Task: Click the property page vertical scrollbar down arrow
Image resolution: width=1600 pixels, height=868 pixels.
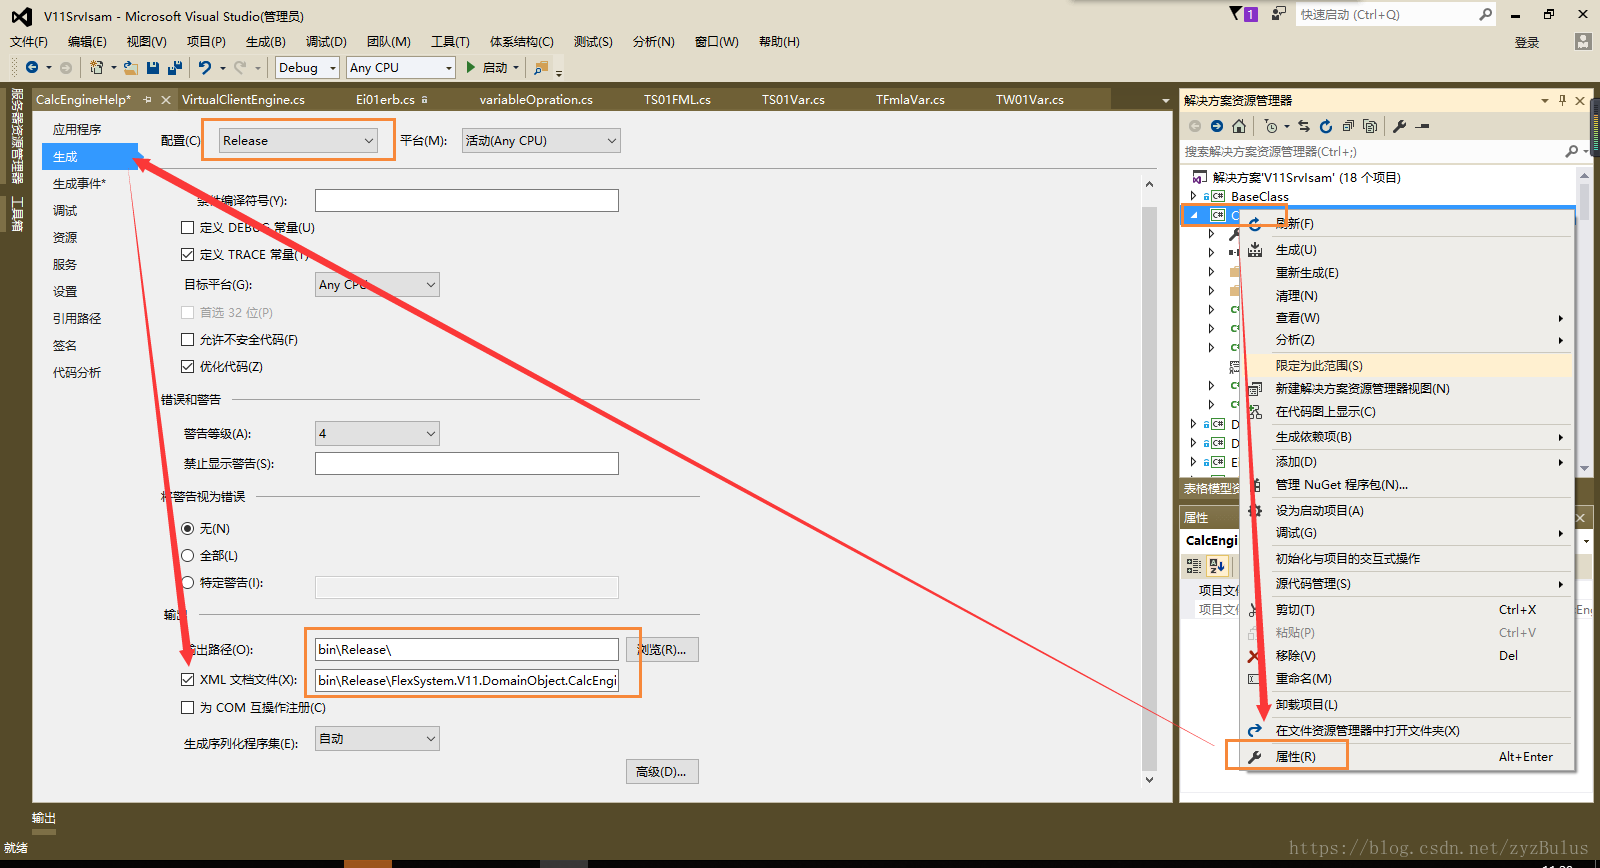Action: pyautogui.click(x=1150, y=780)
